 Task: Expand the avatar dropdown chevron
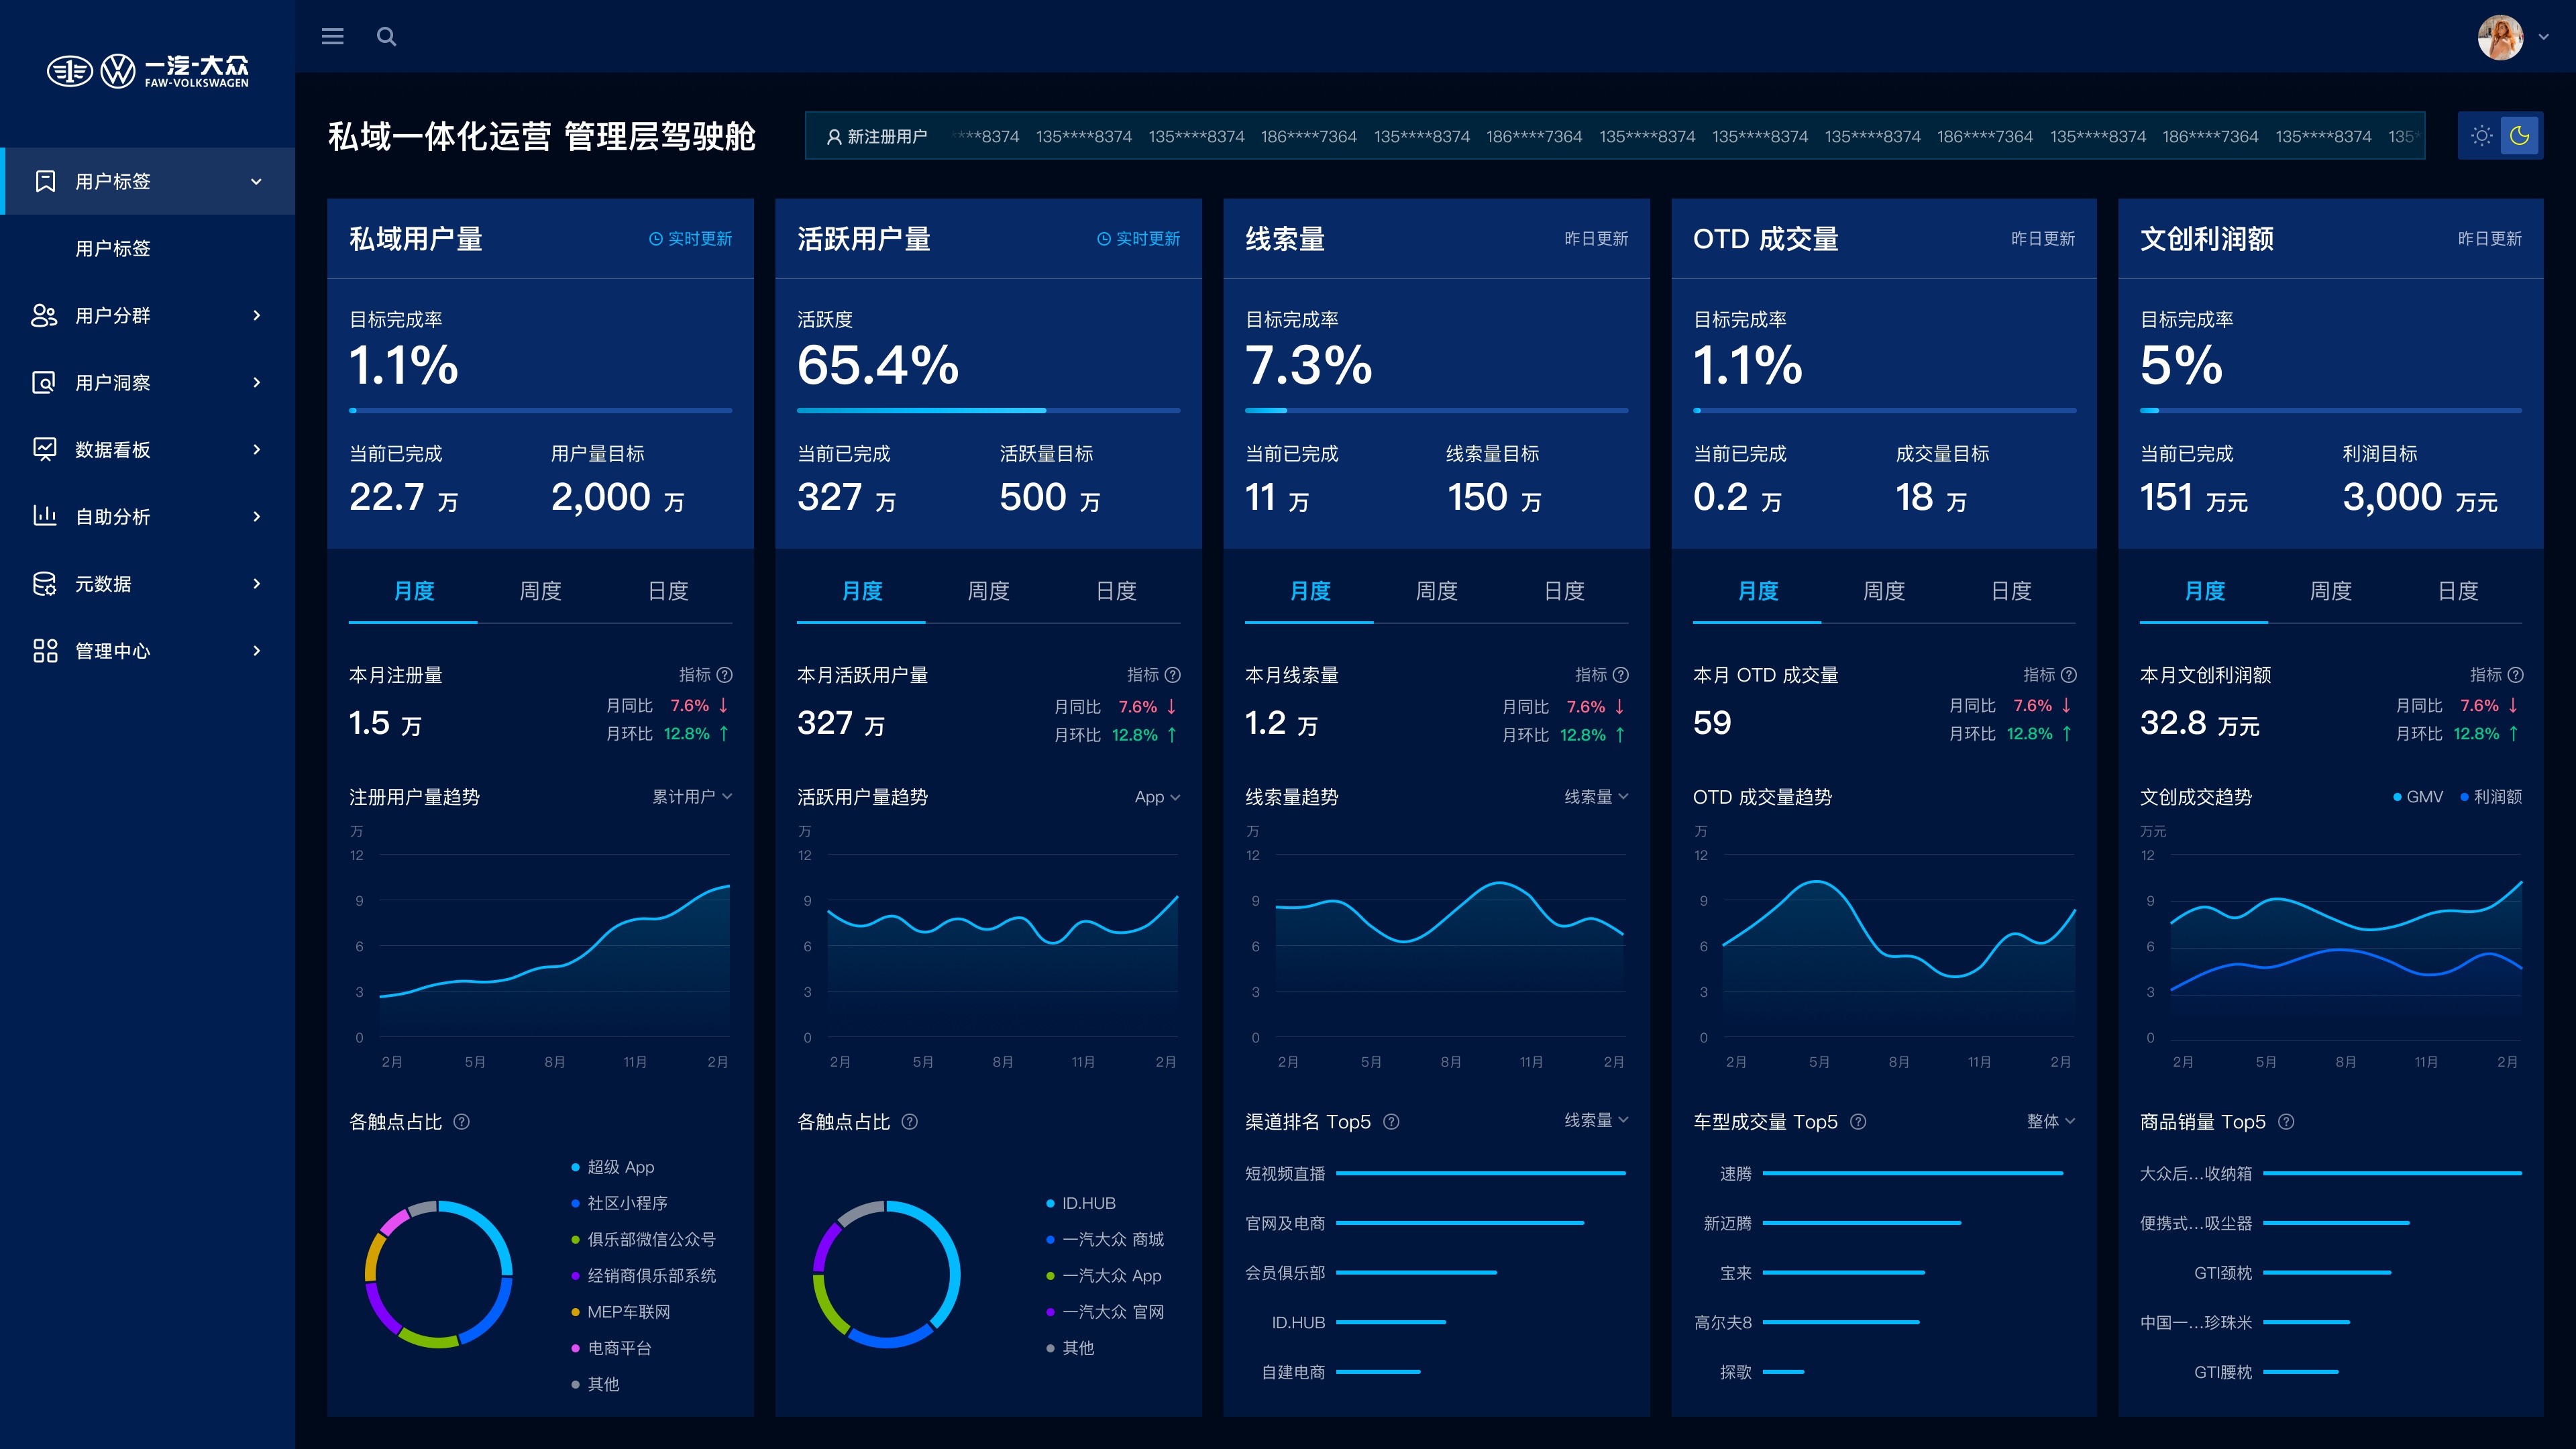[x=2544, y=37]
